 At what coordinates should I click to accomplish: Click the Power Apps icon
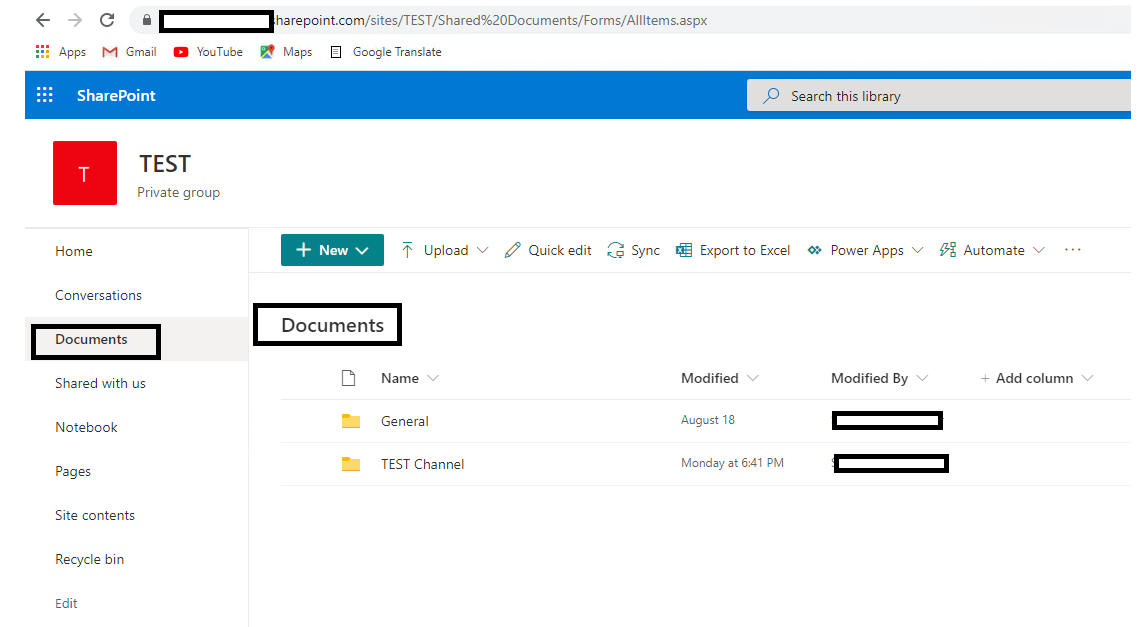tap(814, 250)
